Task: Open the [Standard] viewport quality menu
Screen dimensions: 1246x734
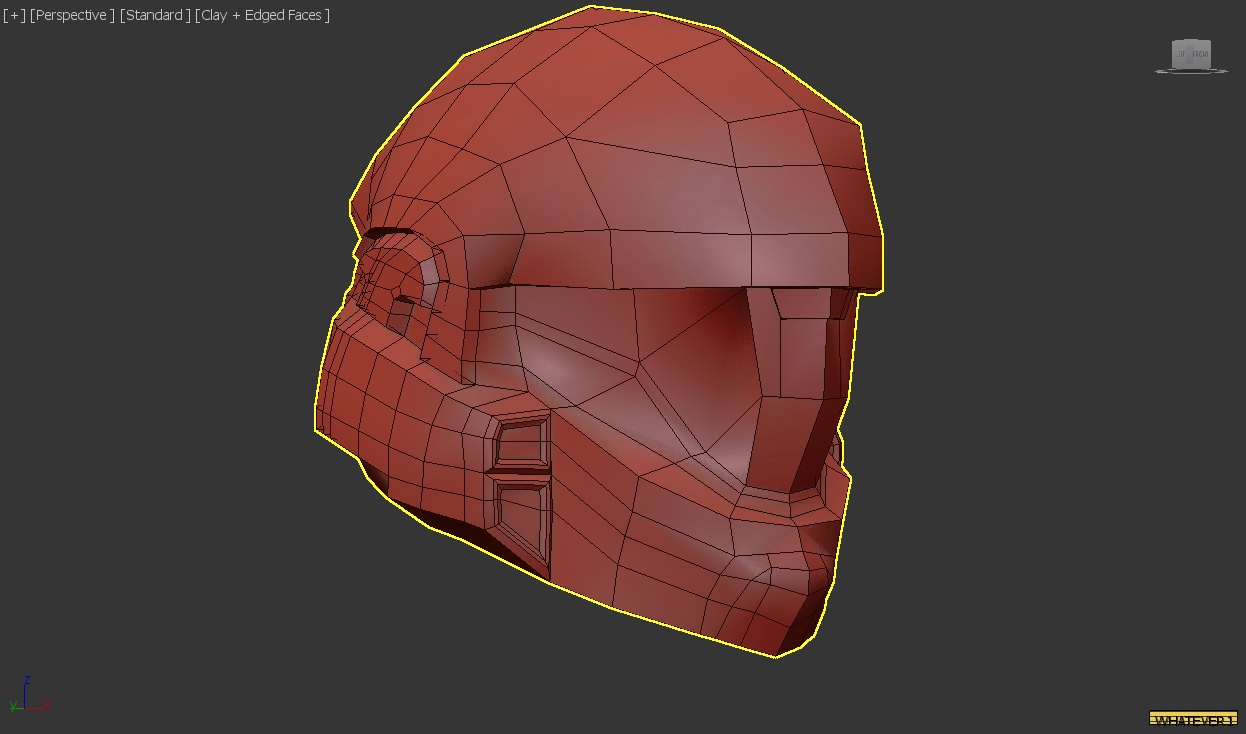Action: click(155, 15)
